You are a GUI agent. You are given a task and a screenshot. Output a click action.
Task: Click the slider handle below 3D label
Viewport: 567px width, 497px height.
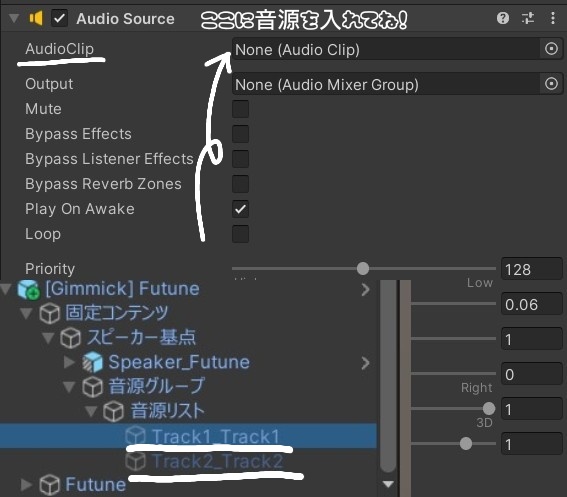466,443
